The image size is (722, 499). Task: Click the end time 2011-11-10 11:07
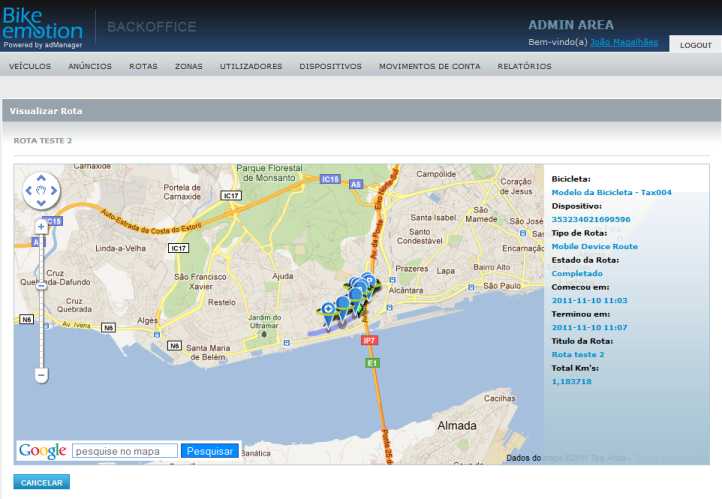click(589, 328)
